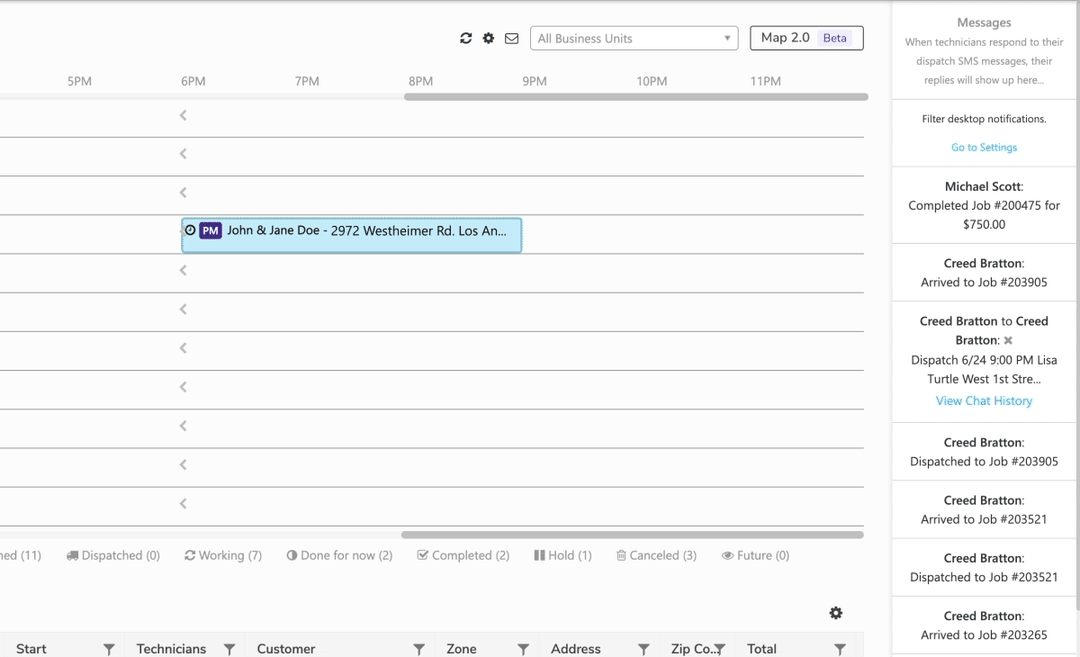Open the table settings gear above the Total column
Viewport: 1080px width, 657px height.
(x=835, y=613)
